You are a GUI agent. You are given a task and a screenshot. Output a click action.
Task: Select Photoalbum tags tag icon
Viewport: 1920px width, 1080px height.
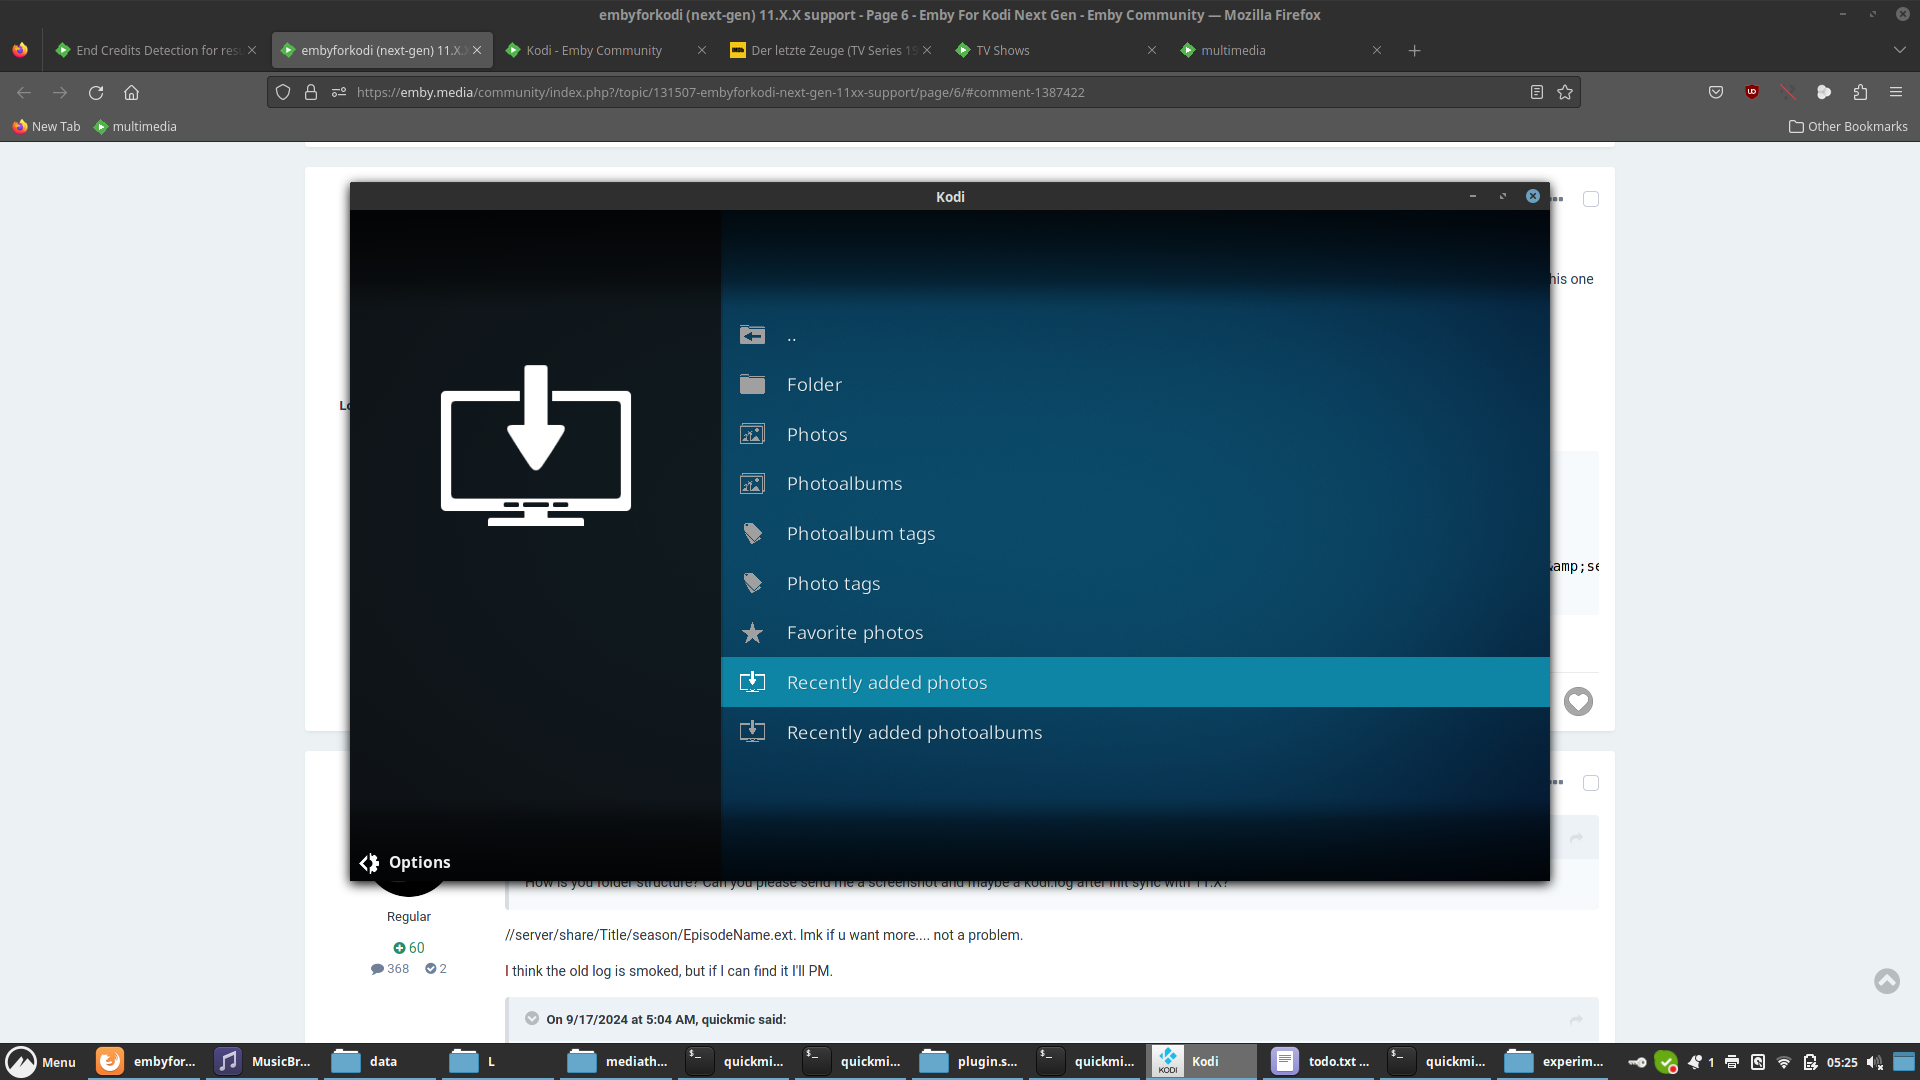point(752,534)
